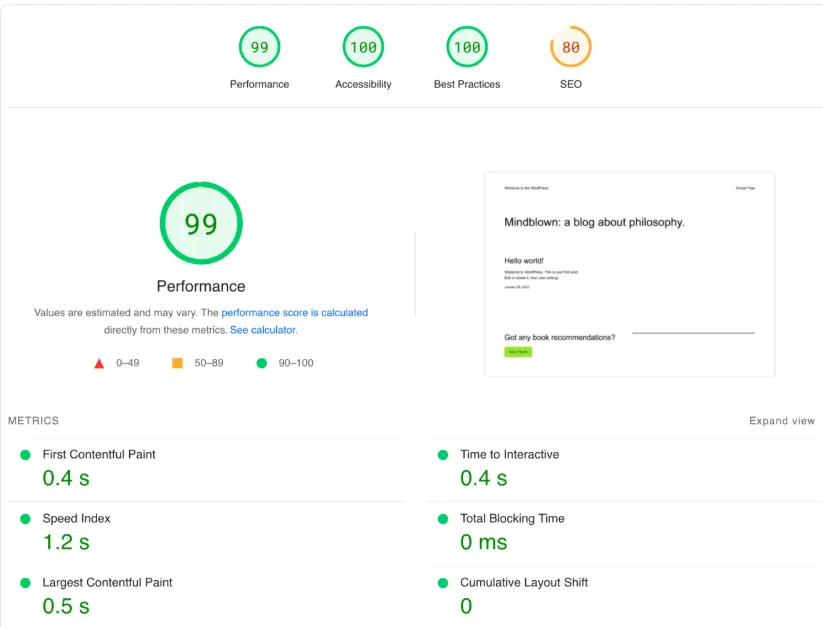Jump to the SEO score gauge showing 80
Screen dimensions: 823x627
(x=571, y=47)
